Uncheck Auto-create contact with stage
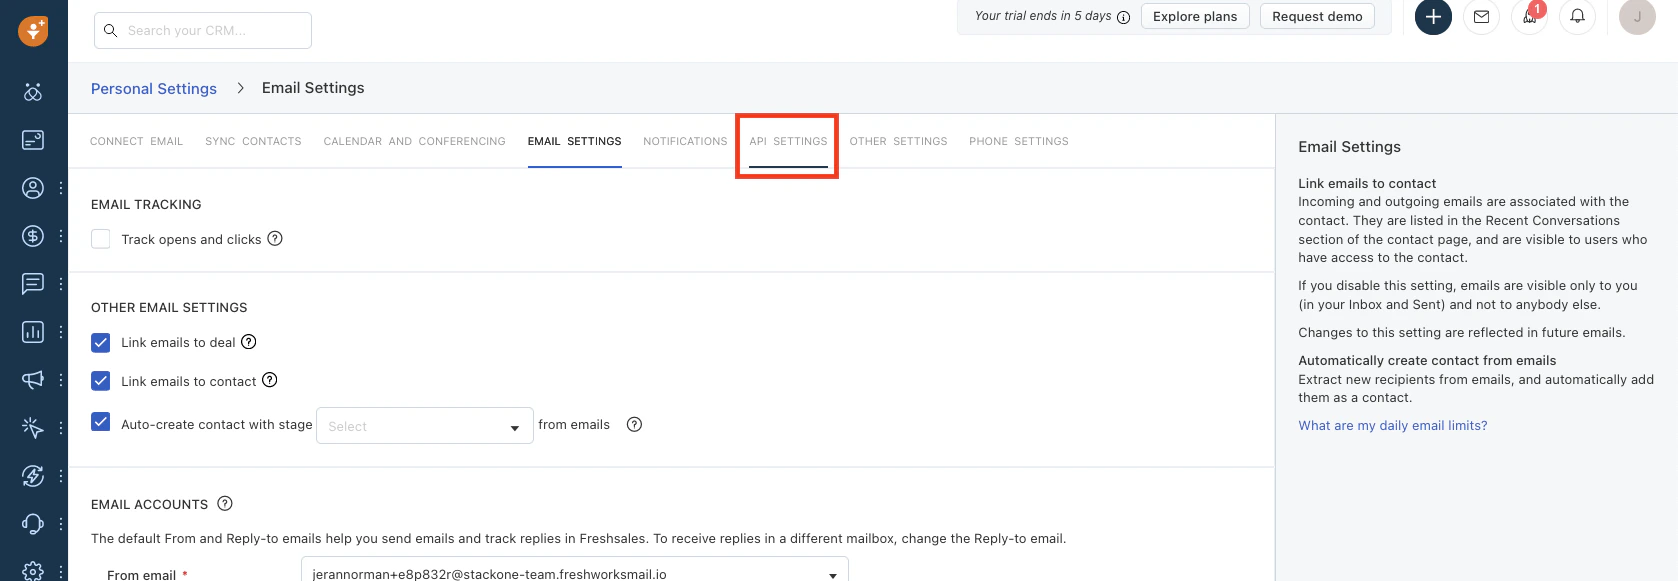Screen dimensions: 1678x581 pos(101,422)
